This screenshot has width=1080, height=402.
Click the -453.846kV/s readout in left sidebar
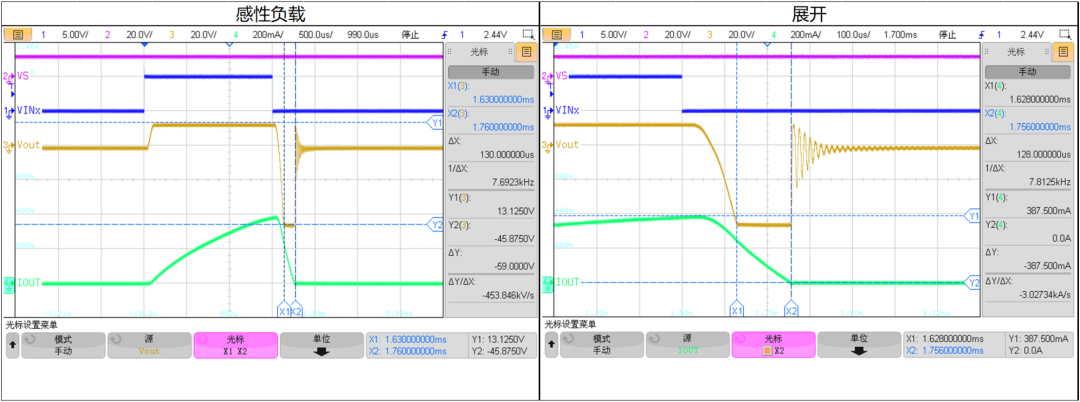[x=506, y=294]
